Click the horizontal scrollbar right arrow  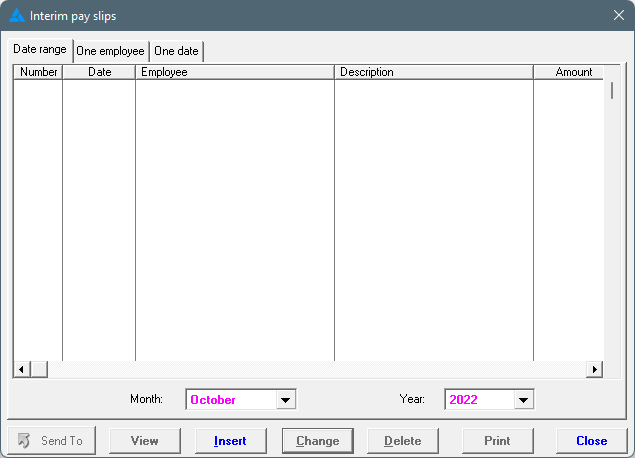click(x=594, y=369)
